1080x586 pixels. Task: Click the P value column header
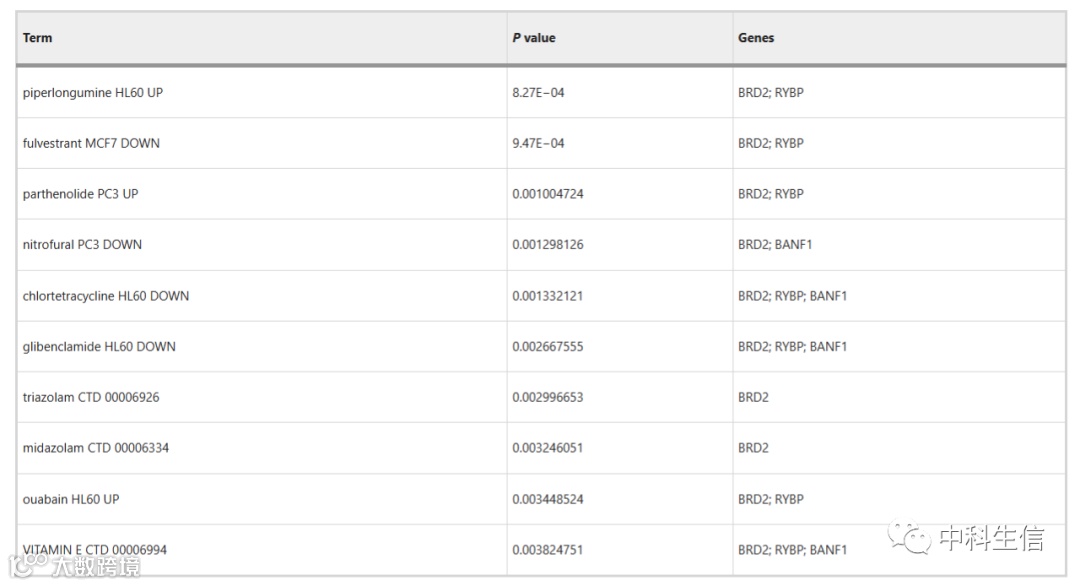click(534, 38)
